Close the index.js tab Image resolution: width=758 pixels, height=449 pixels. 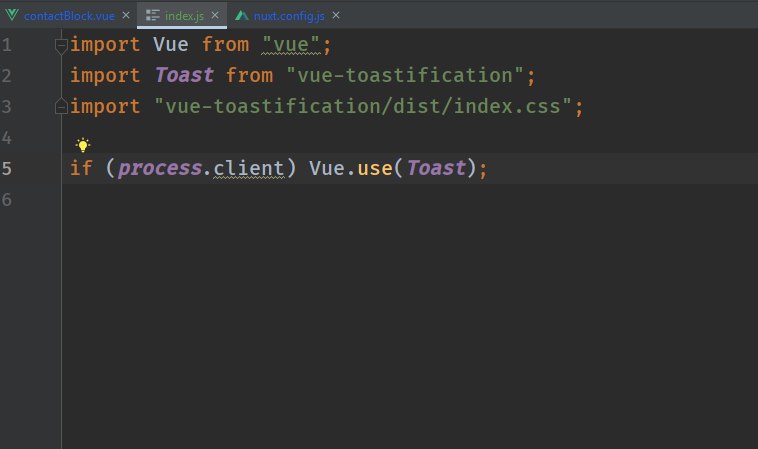pyautogui.click(x=215, y=15)
